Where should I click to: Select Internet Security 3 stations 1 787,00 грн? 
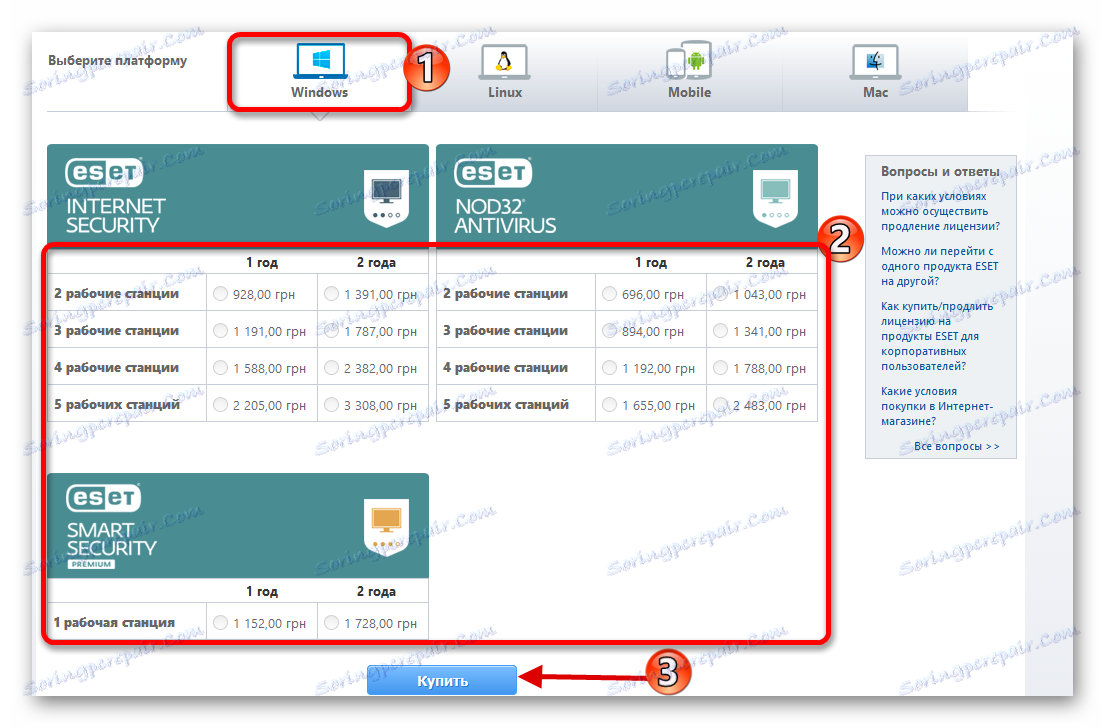(x=331, y=331)
